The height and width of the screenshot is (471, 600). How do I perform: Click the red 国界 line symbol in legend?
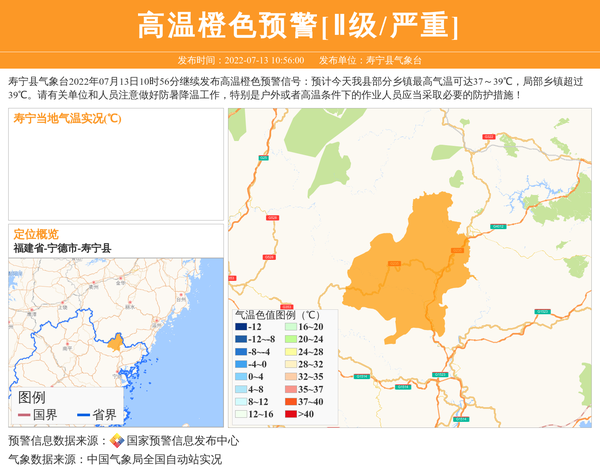(x=25, y=415)
